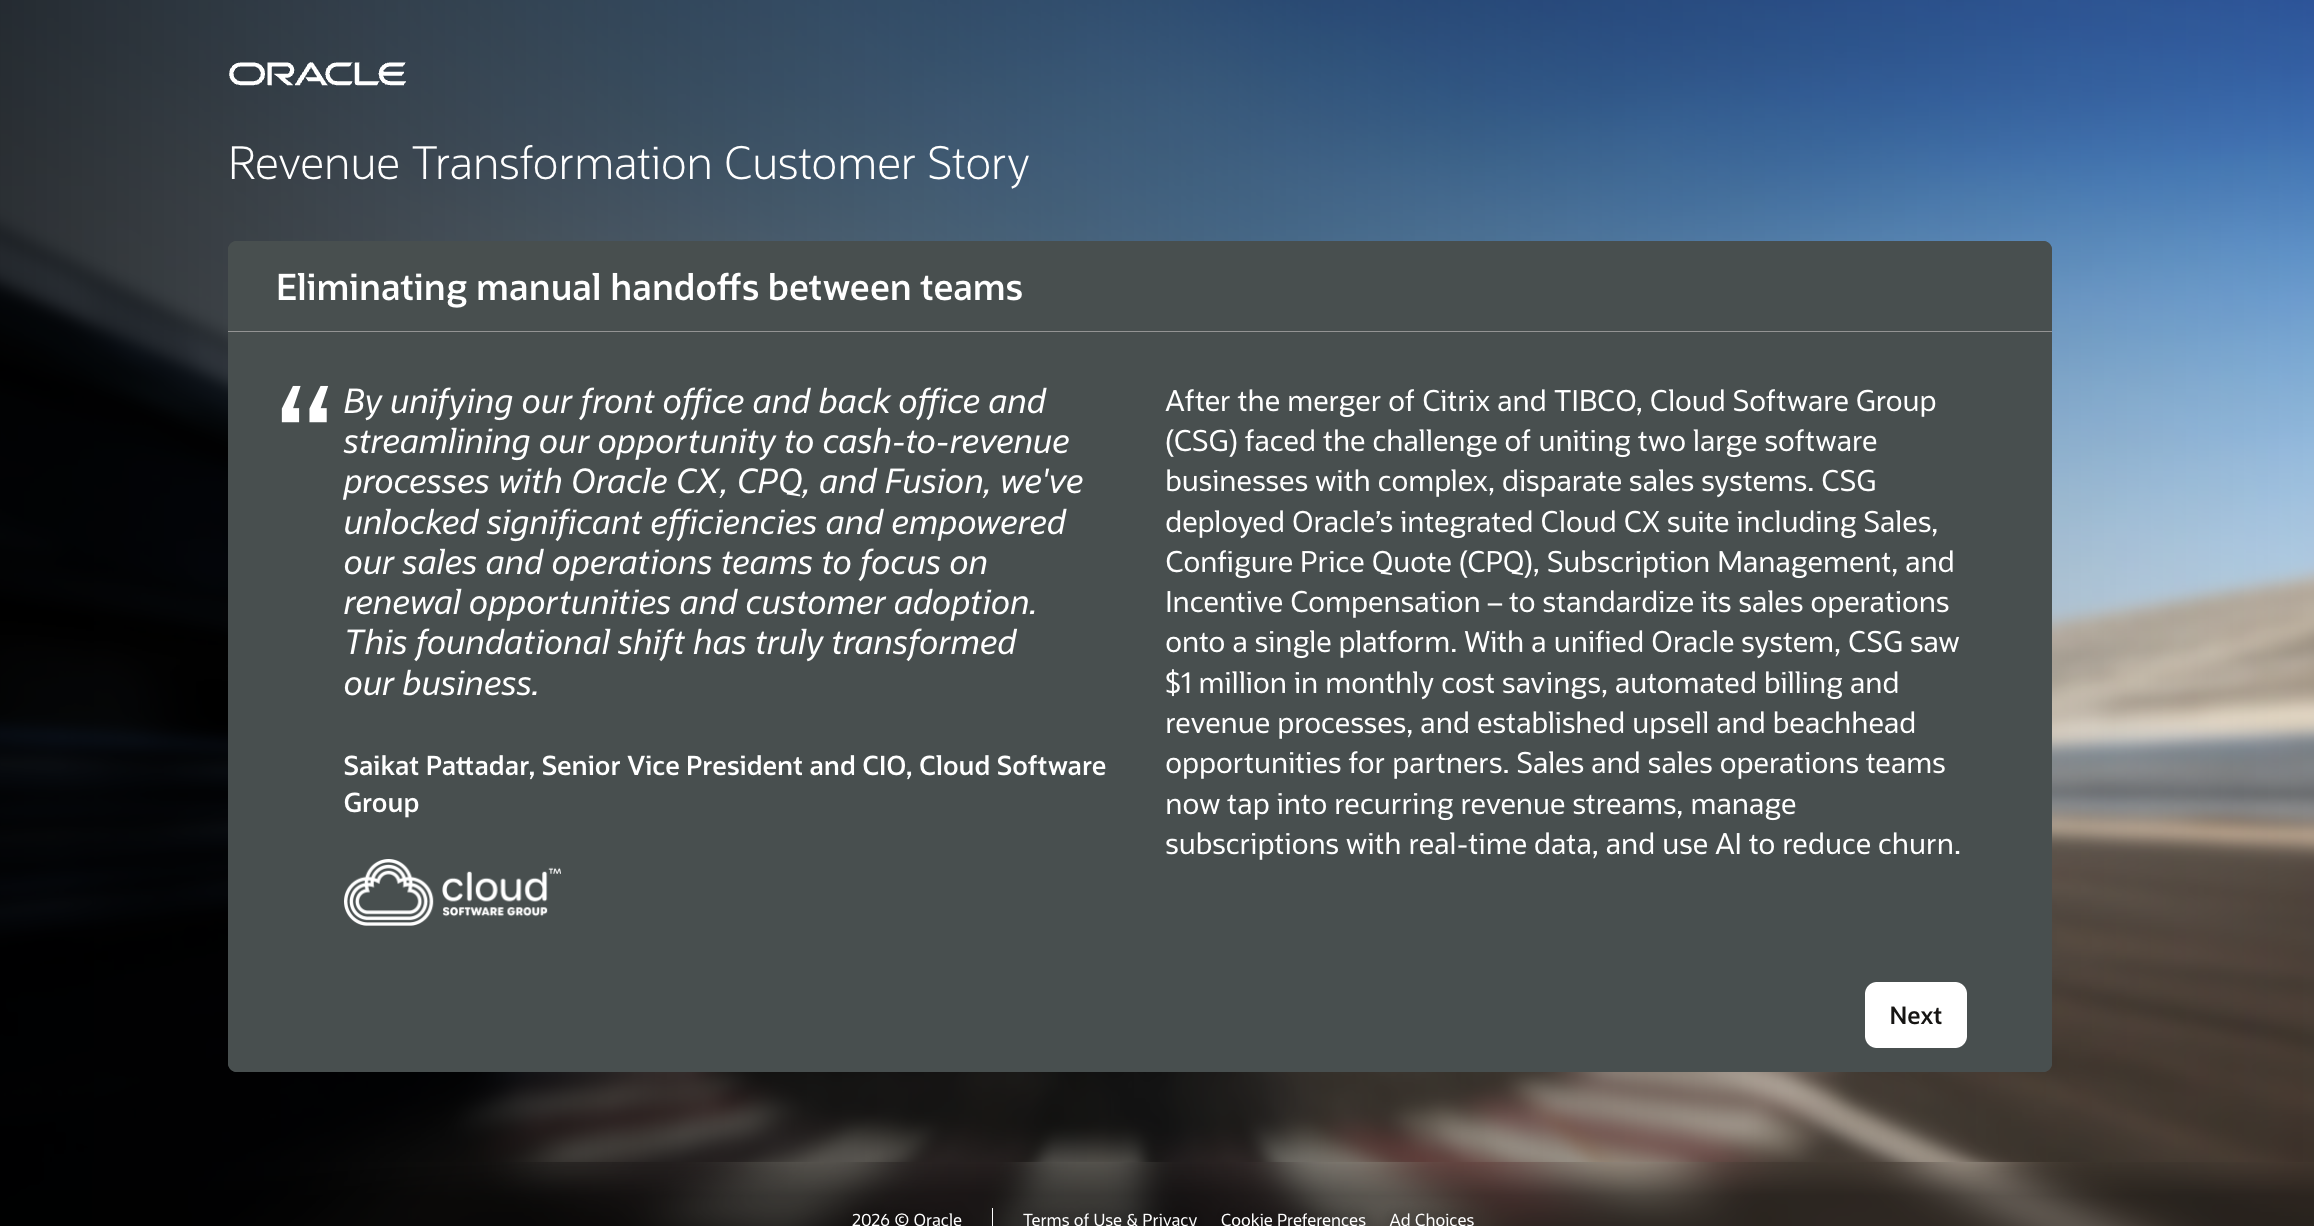Click the heading "Eliminating manual handoffs between teams"
This screenshot has height=1226, width=2314.
coord(649,288)
